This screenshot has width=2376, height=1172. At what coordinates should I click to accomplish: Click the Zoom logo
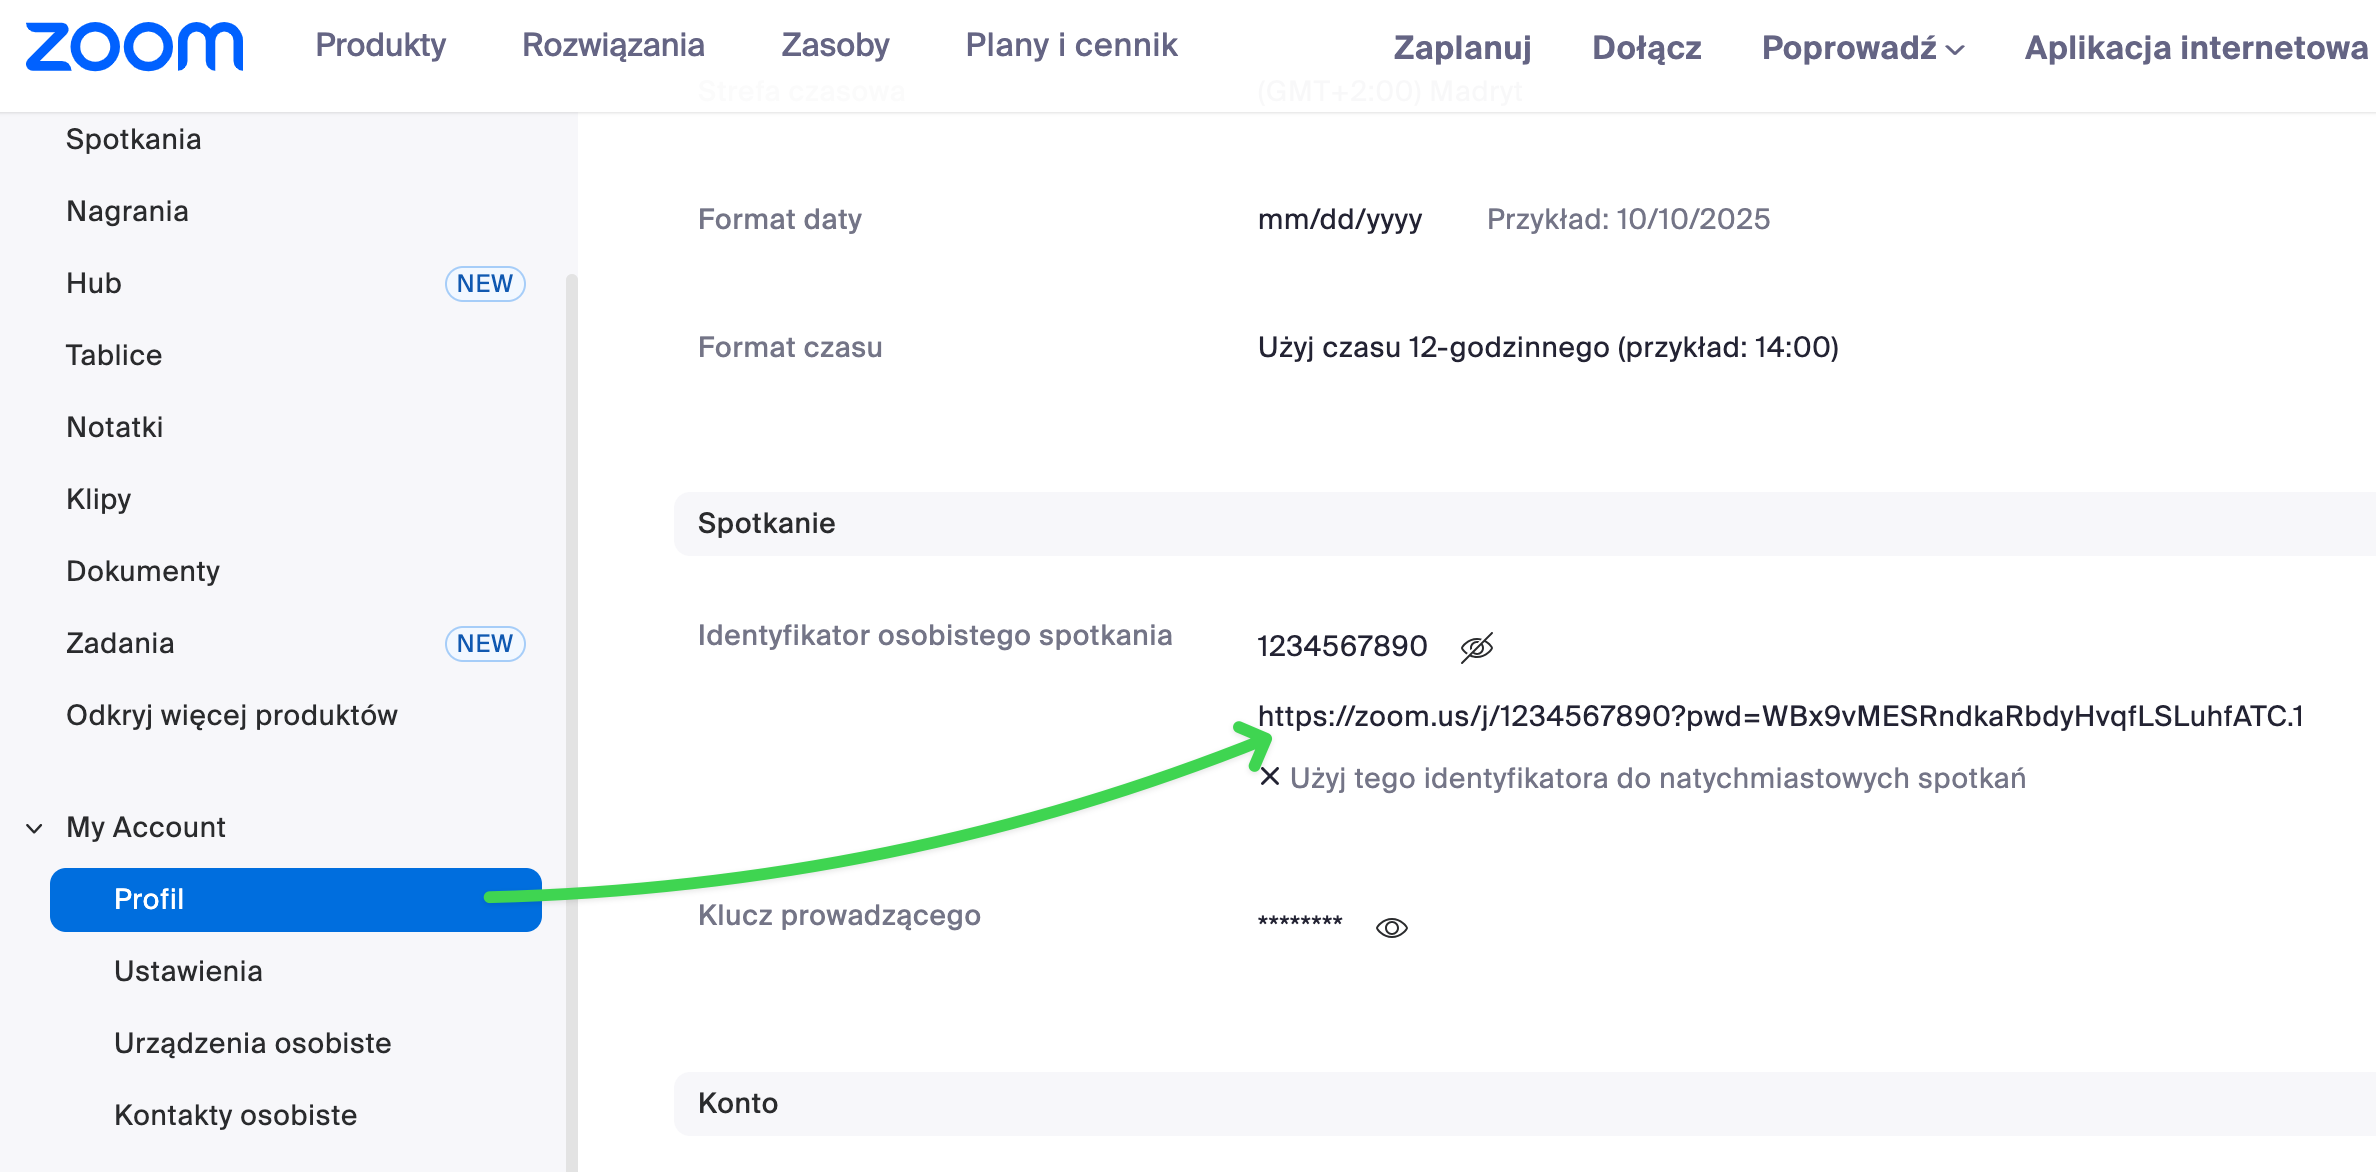coord(134,47)
